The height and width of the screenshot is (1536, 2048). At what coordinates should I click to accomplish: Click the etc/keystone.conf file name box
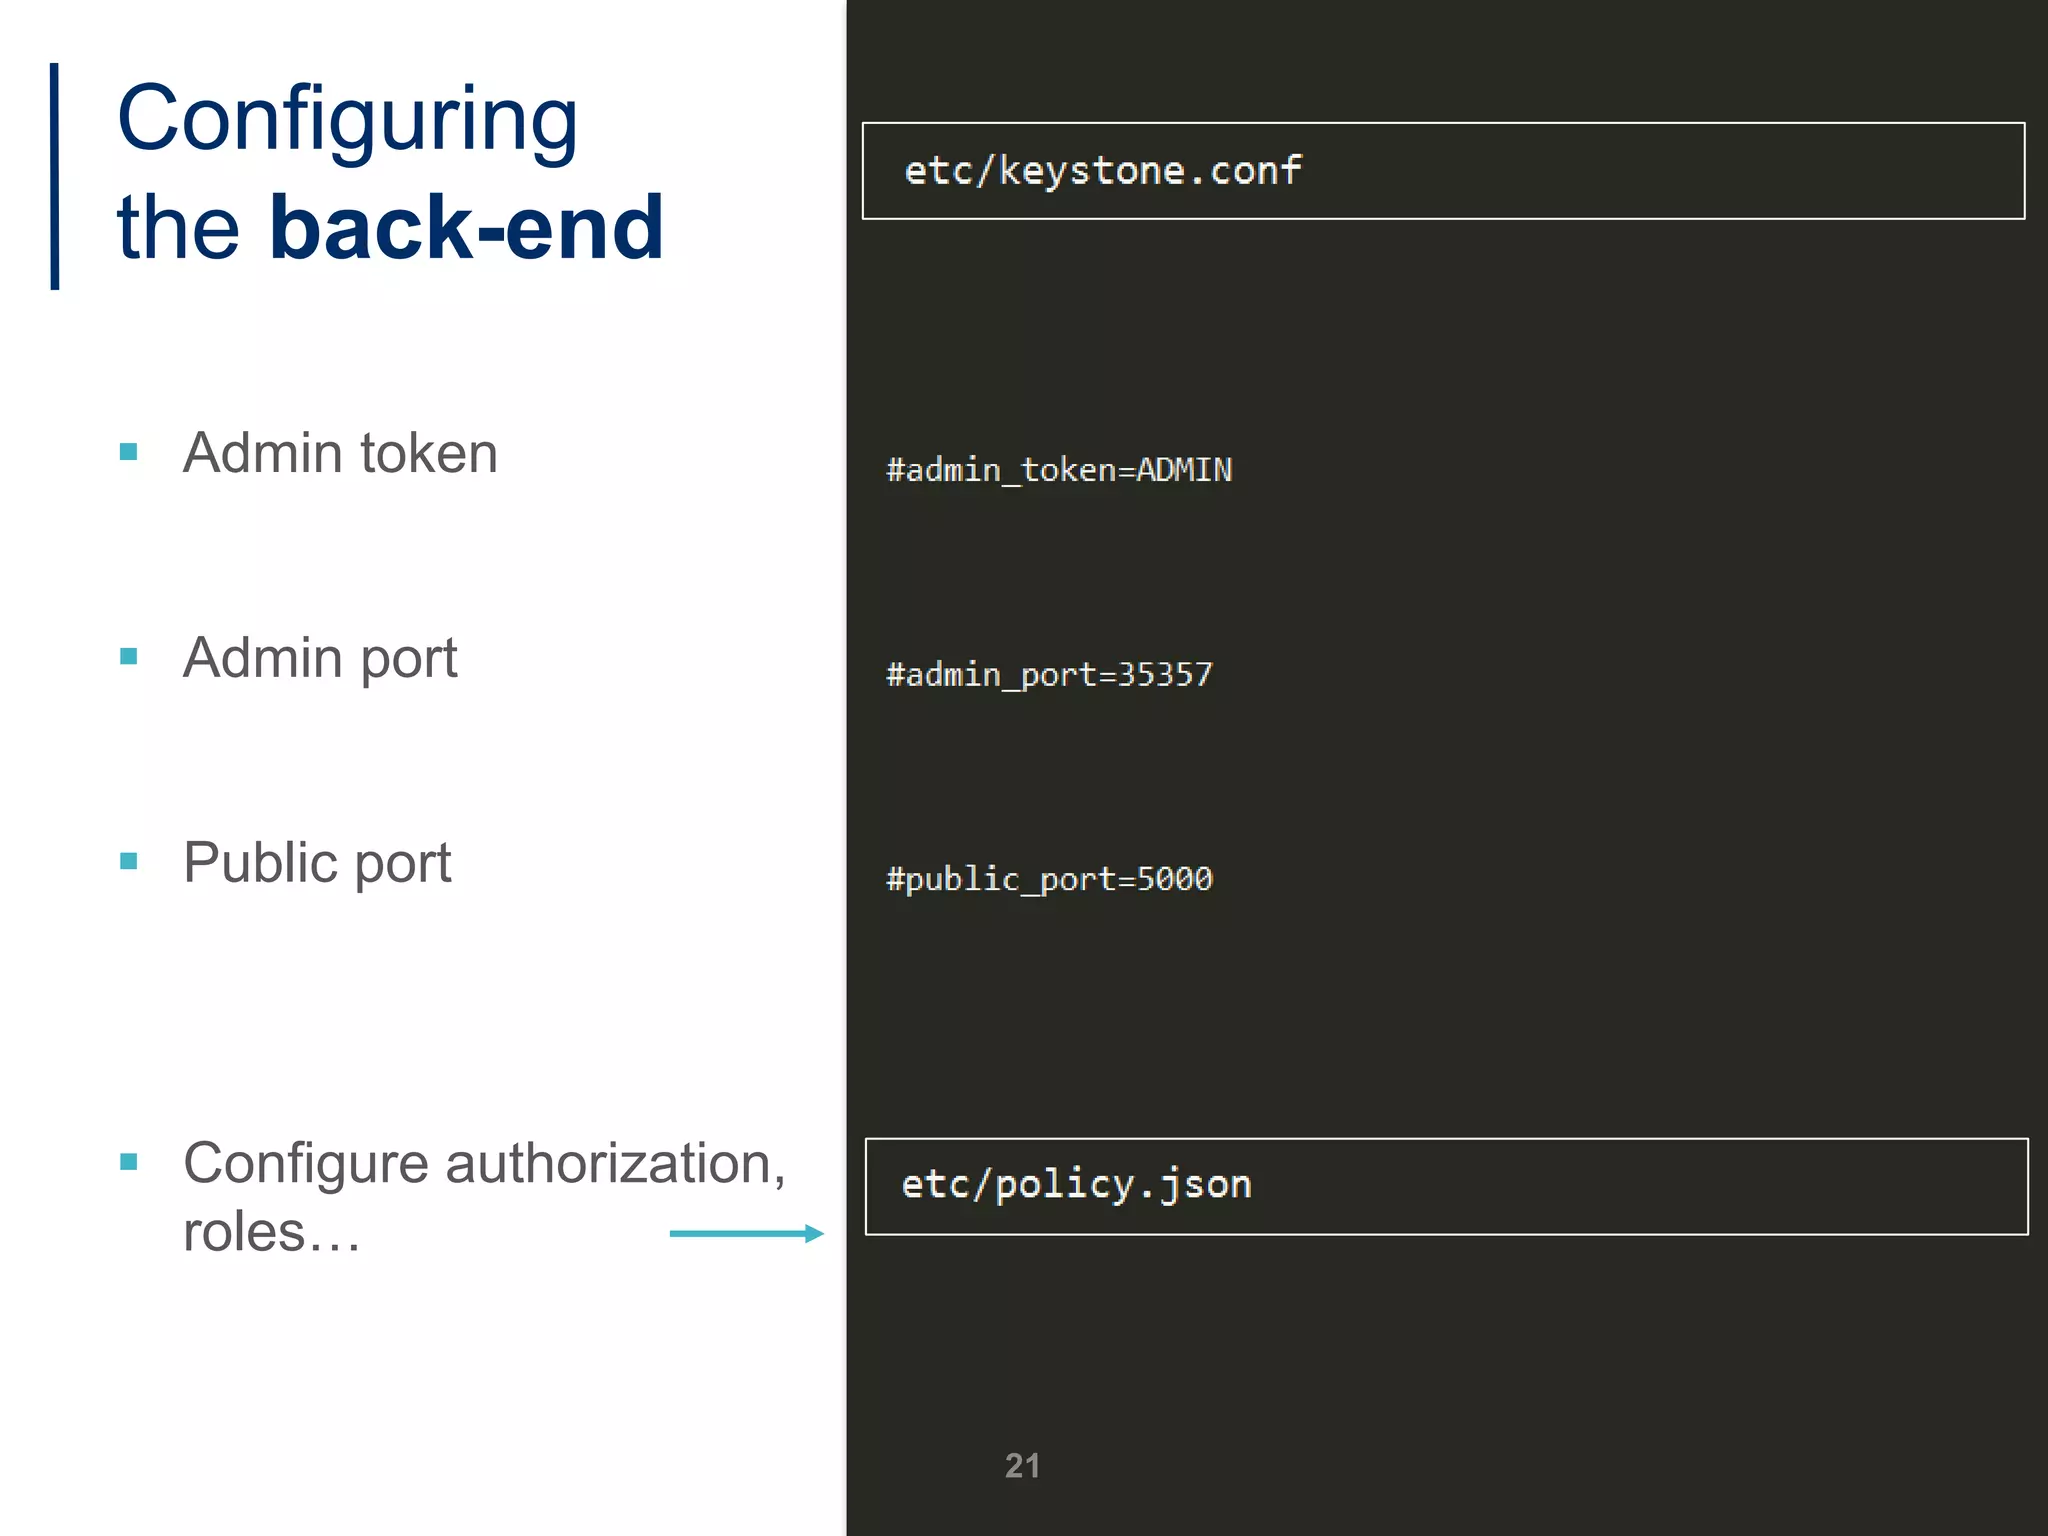tap(1443, 171)
